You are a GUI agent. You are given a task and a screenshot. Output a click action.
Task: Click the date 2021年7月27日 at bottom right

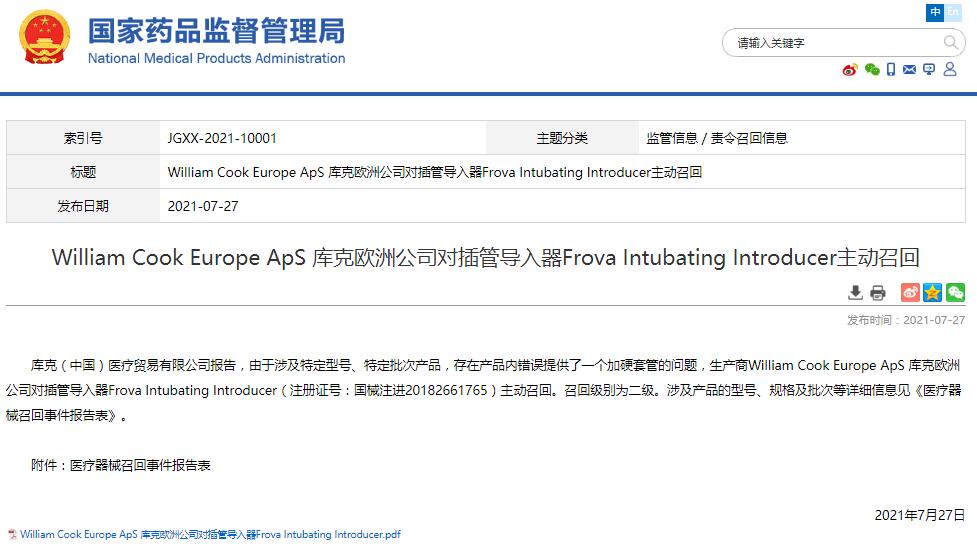tap(920, 515)
